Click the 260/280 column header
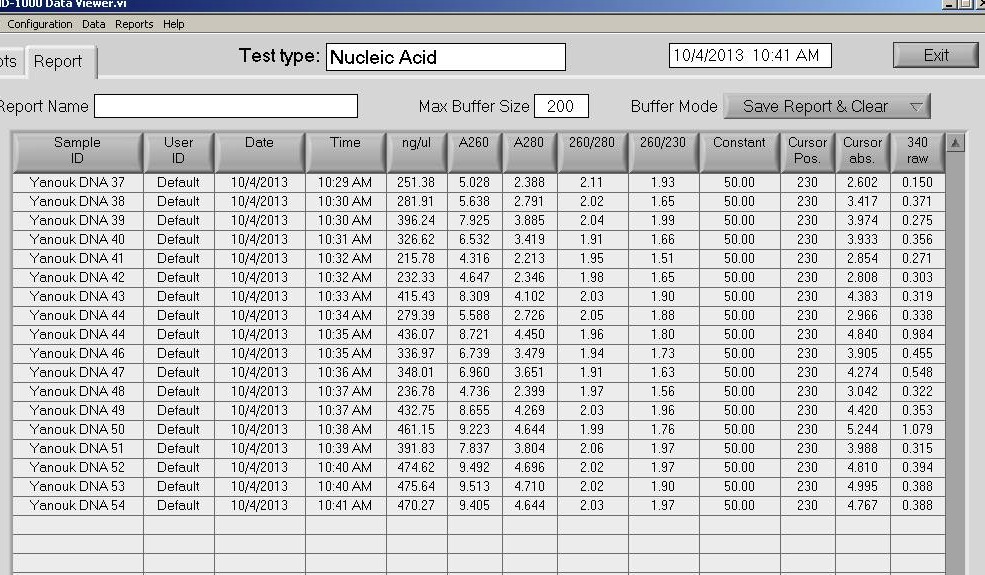 [x=592, y=151]
